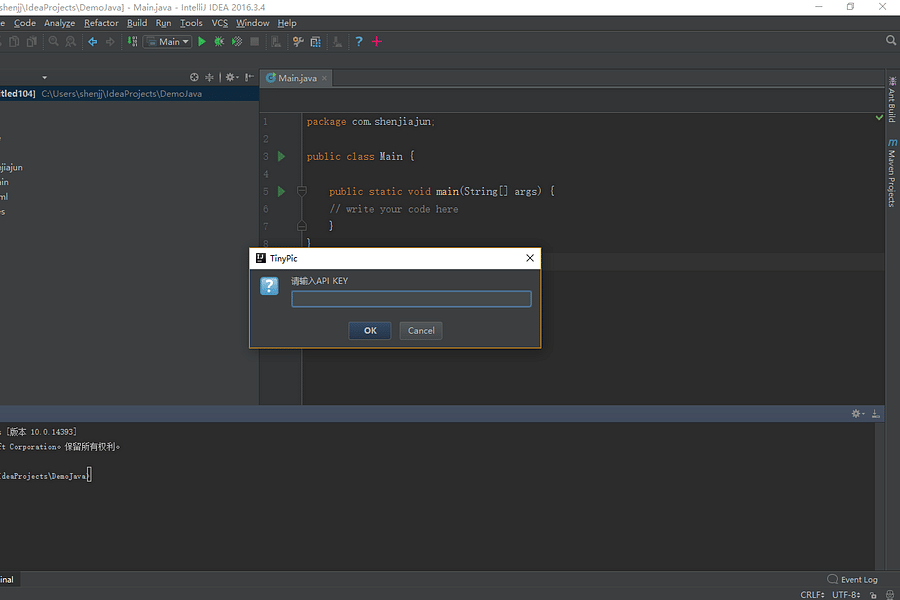Start debugging with the Debug bug icon
The image size is (900, 600).
point(218,41)
